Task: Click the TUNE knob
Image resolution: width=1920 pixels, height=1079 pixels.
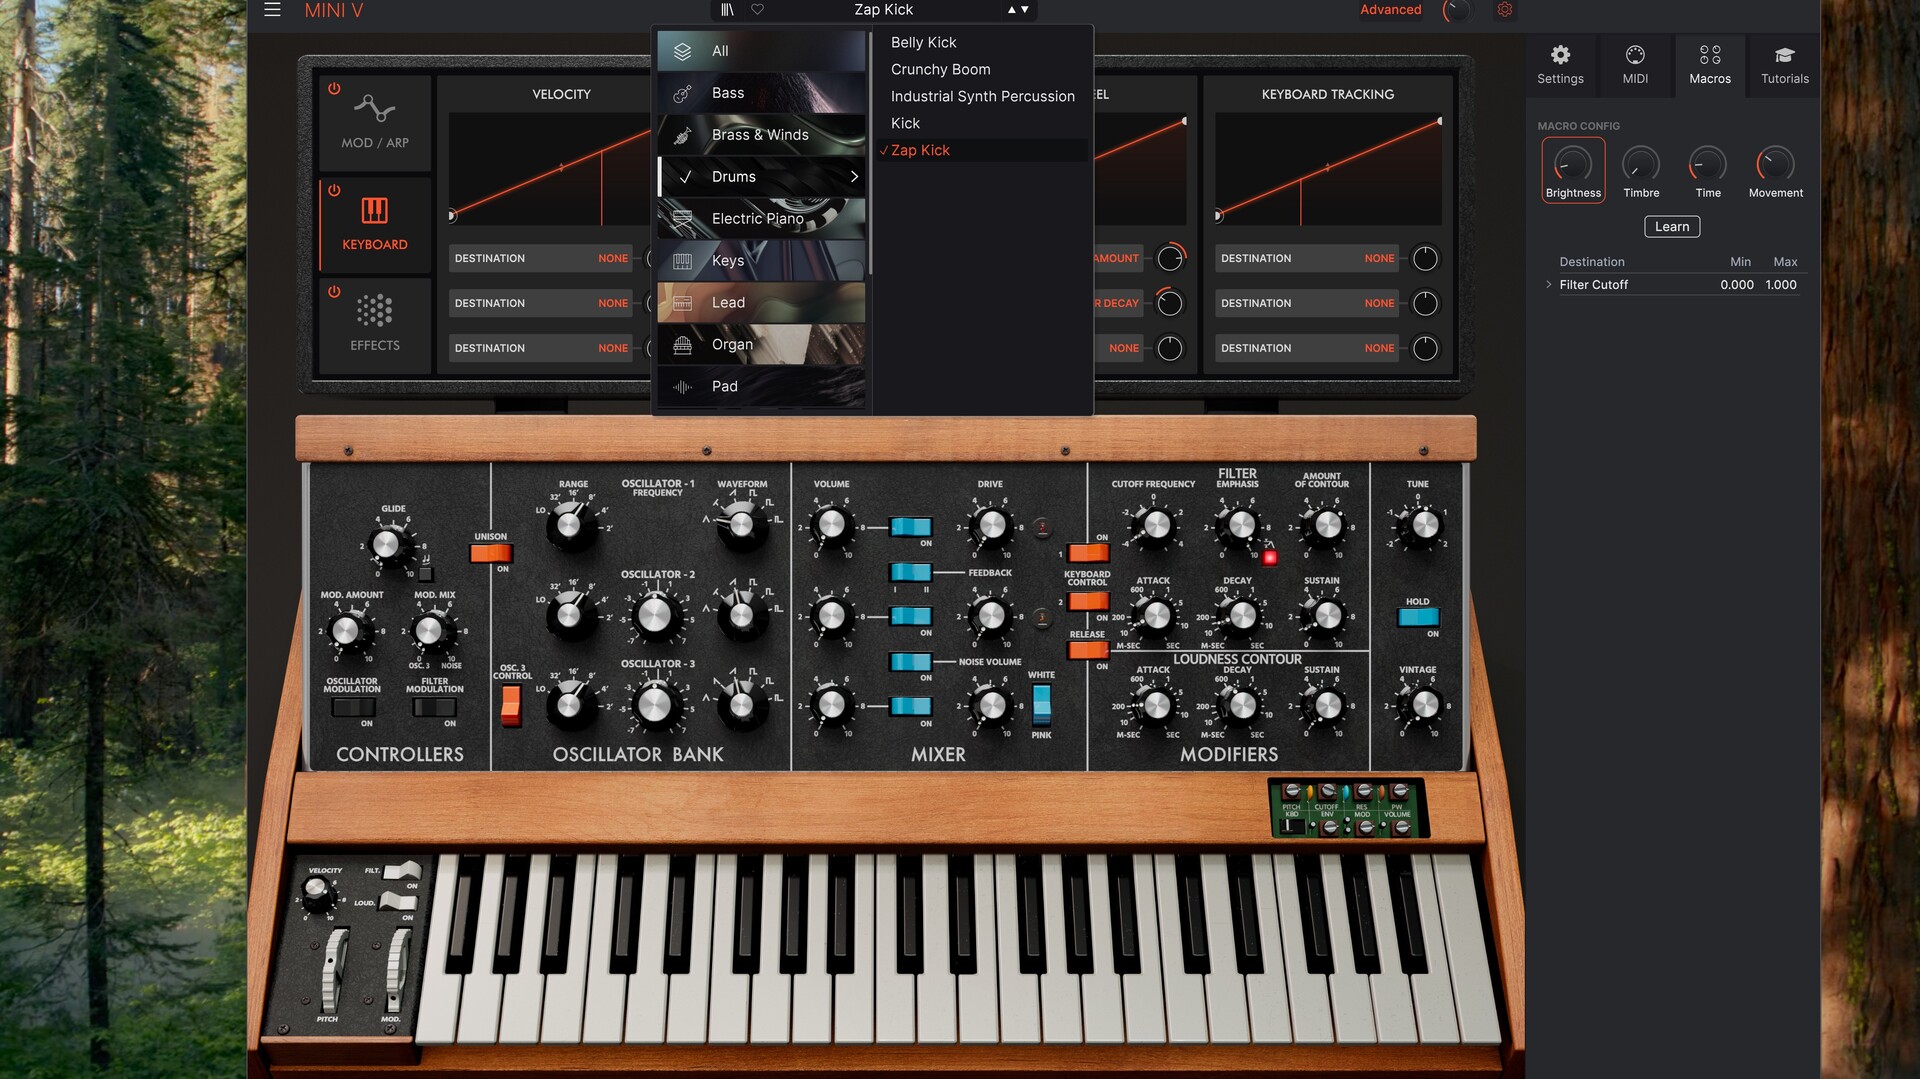Action: [1424, 524]
